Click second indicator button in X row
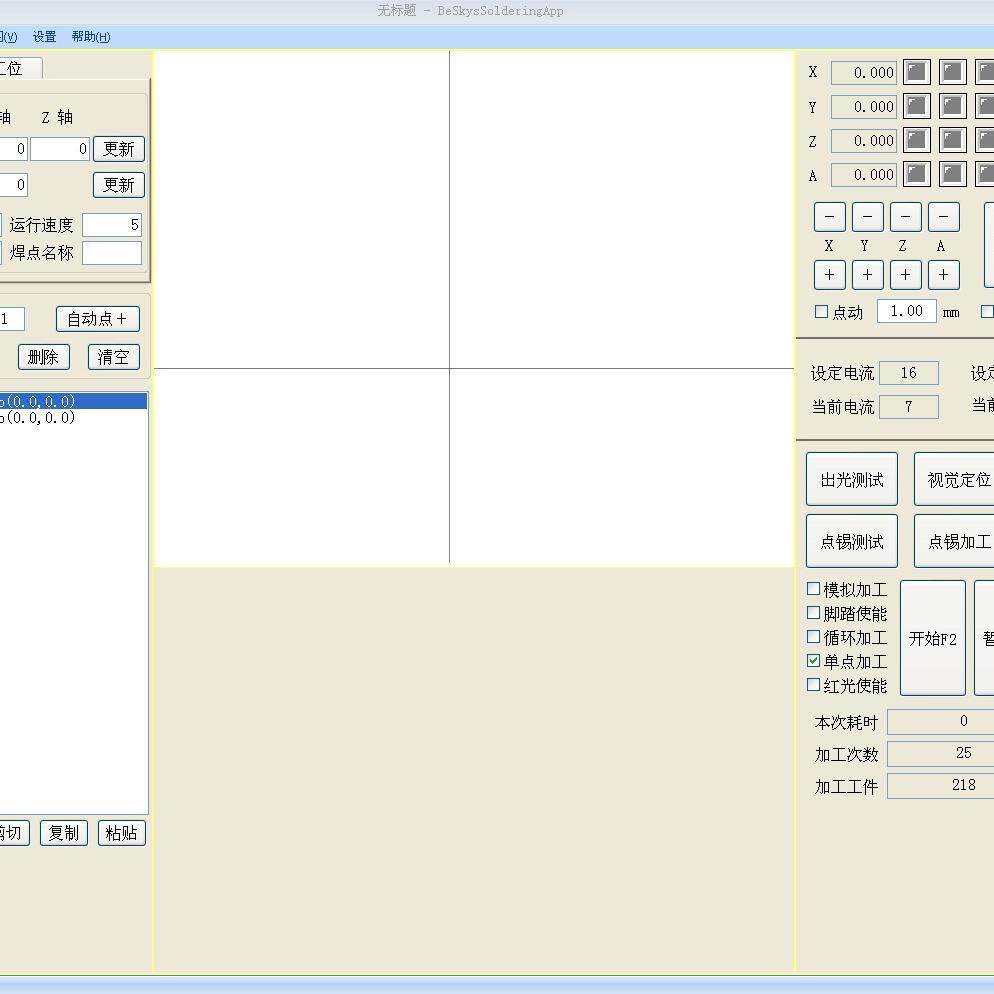 coord(952,72)
